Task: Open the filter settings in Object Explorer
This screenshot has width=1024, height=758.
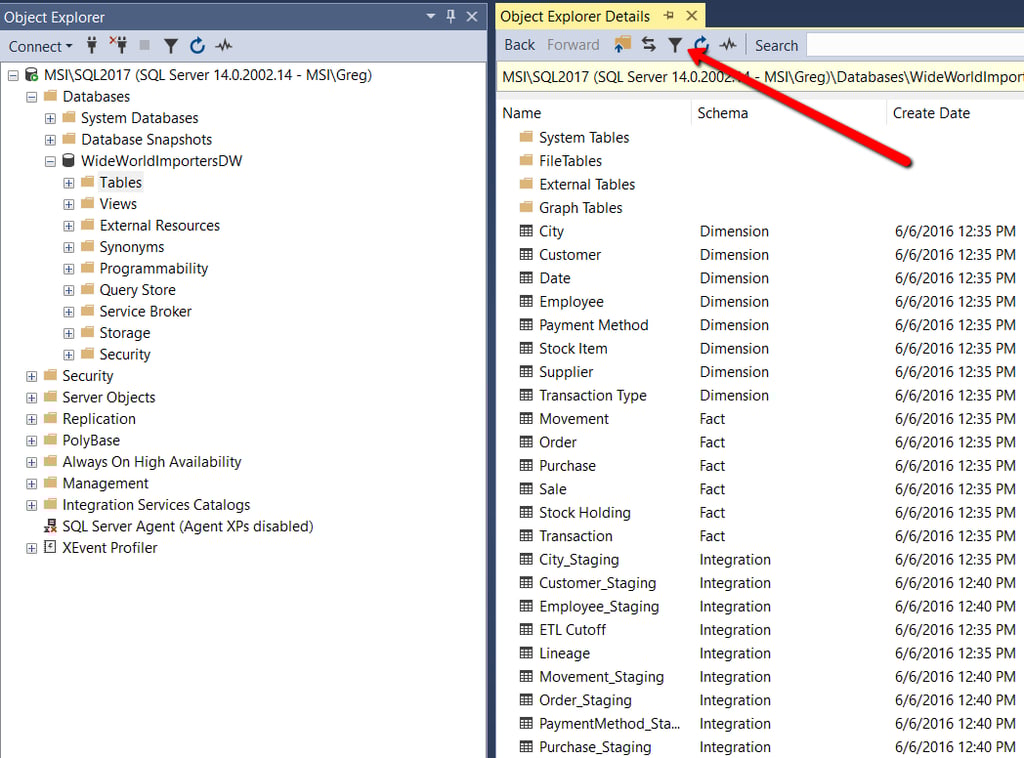Action: tap(171, 46)
